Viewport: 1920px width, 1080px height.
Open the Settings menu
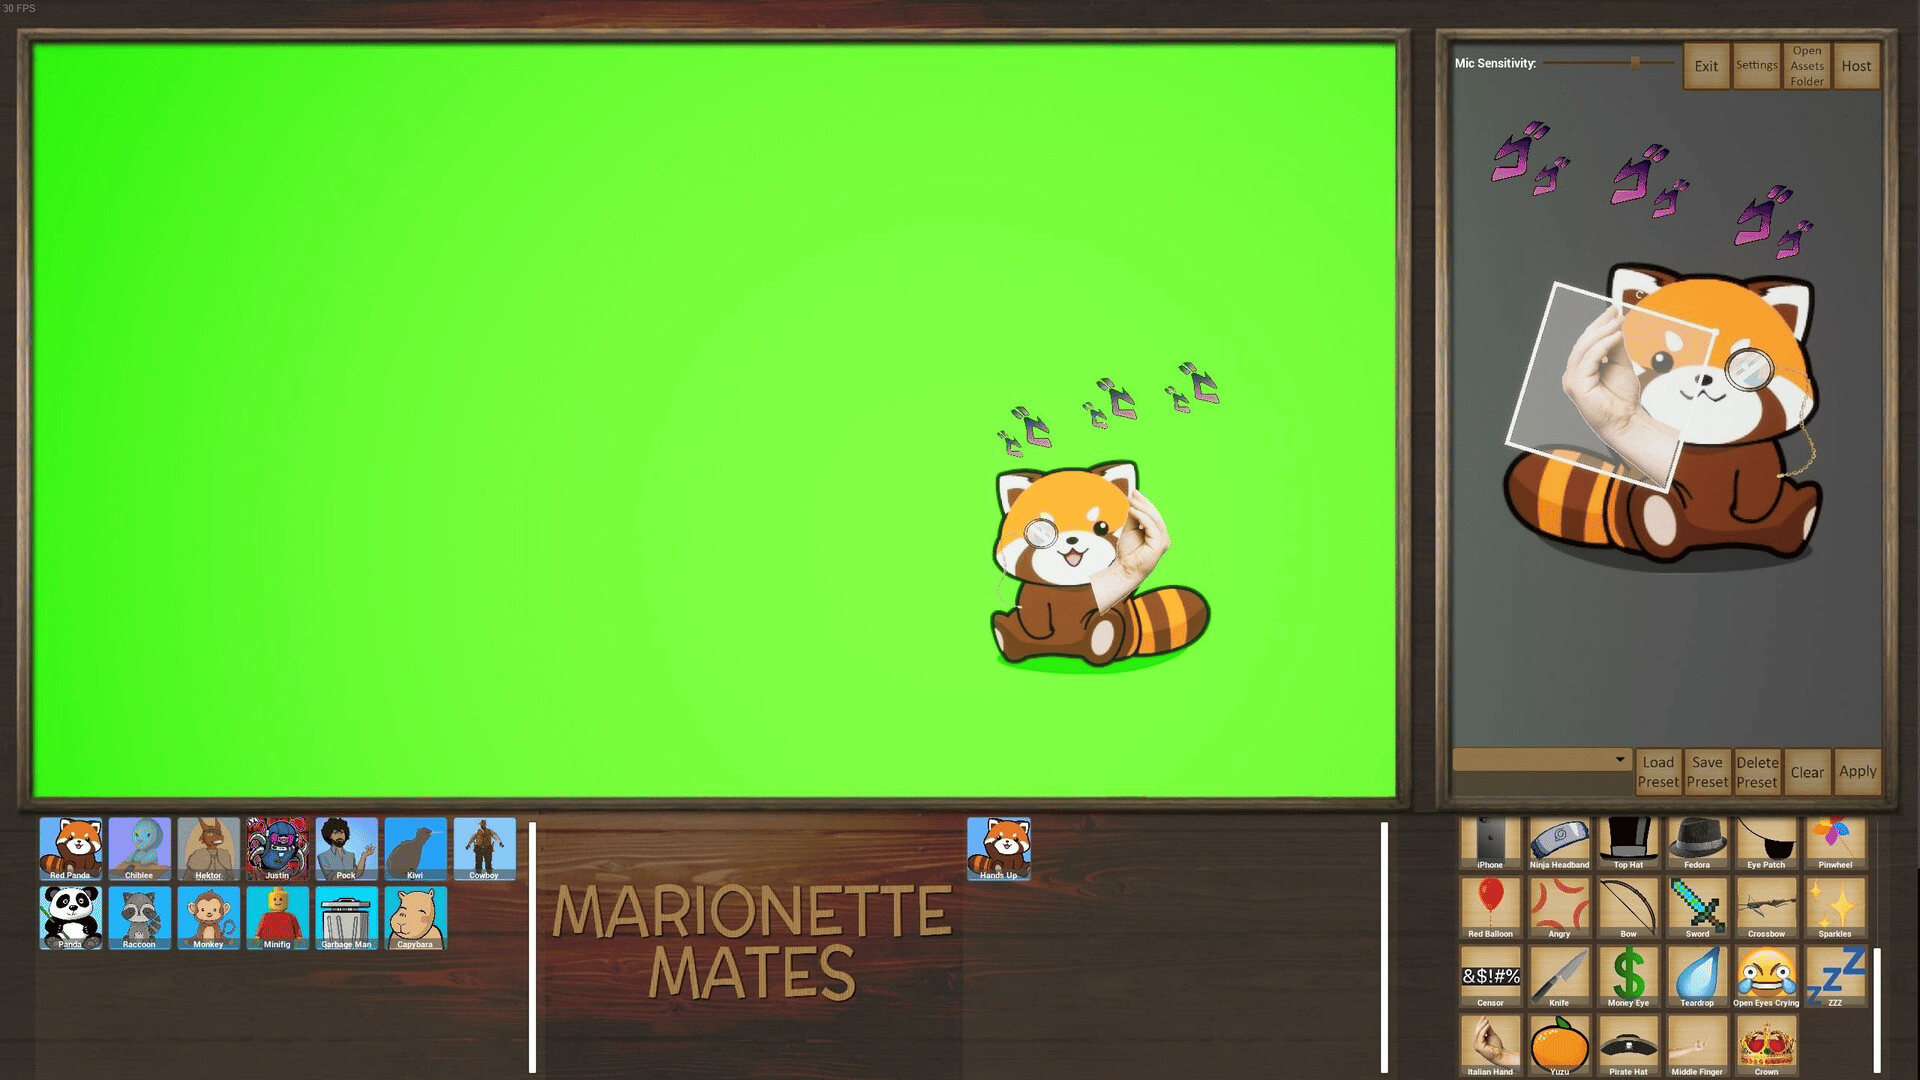[x=1756, y=66]
